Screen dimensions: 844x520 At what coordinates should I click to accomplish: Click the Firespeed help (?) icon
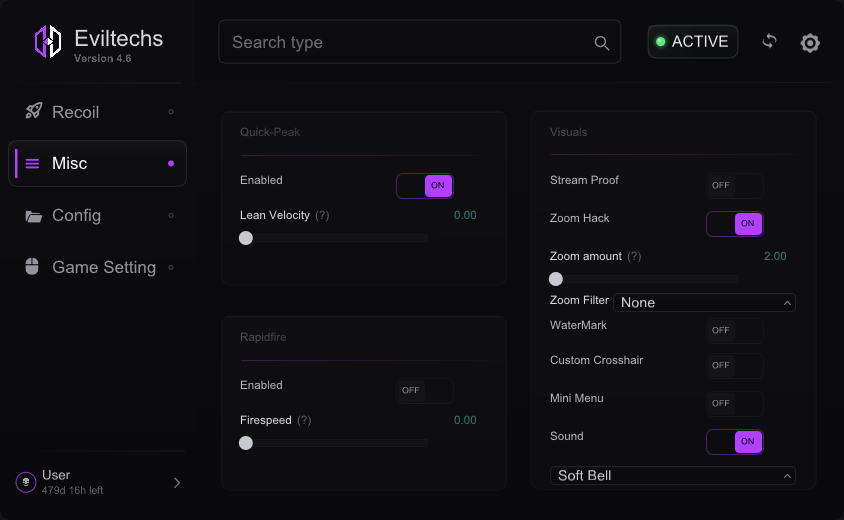(x=304, y=420)
